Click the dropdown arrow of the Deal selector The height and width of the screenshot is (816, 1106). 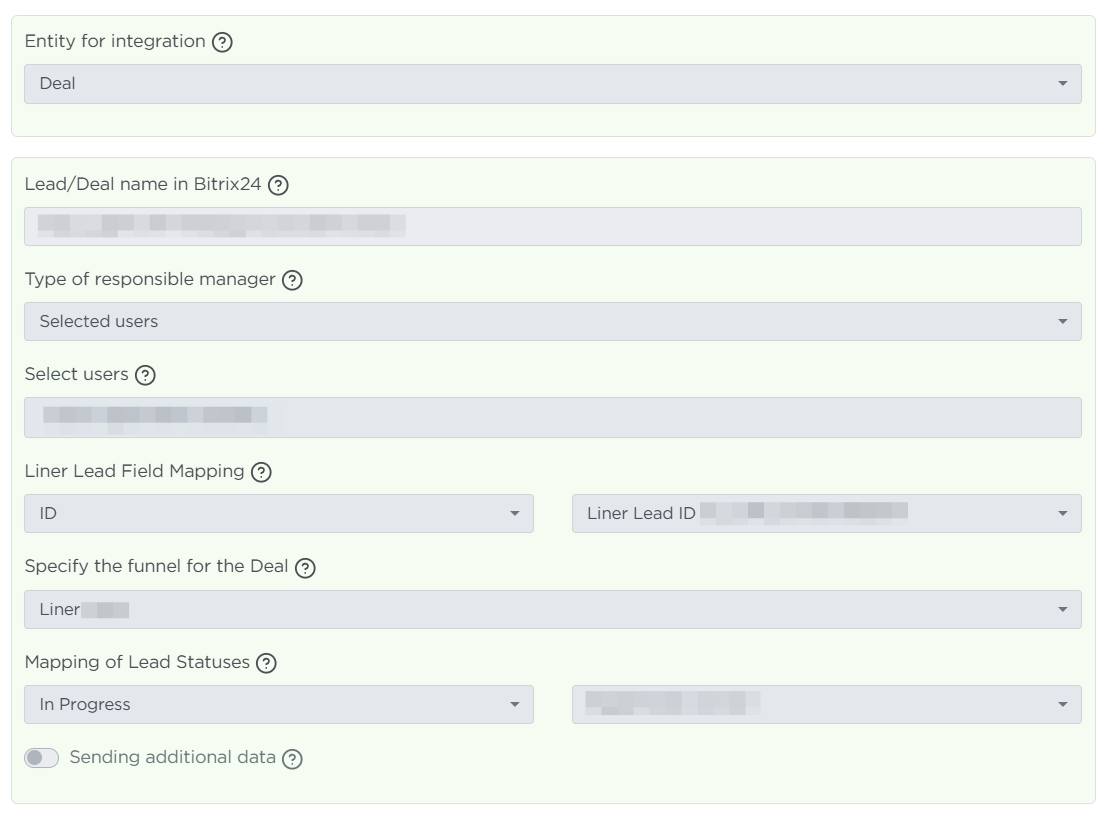pyautogui.click(x=1062, y=84)
